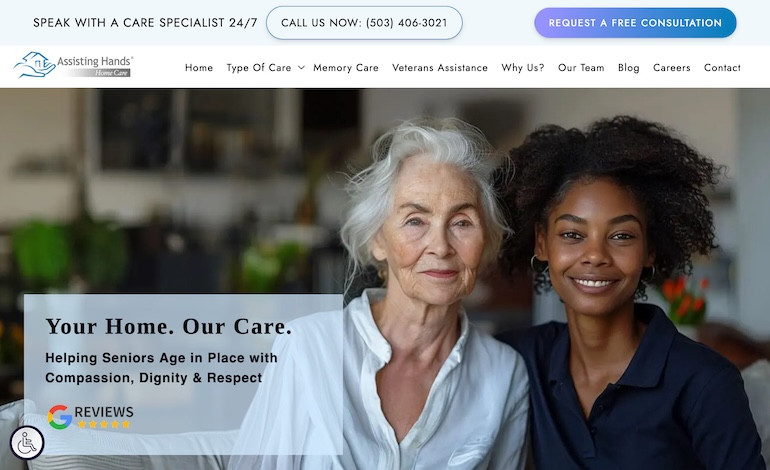Open the Blog section
770x470 pixels.
point(629,68)
